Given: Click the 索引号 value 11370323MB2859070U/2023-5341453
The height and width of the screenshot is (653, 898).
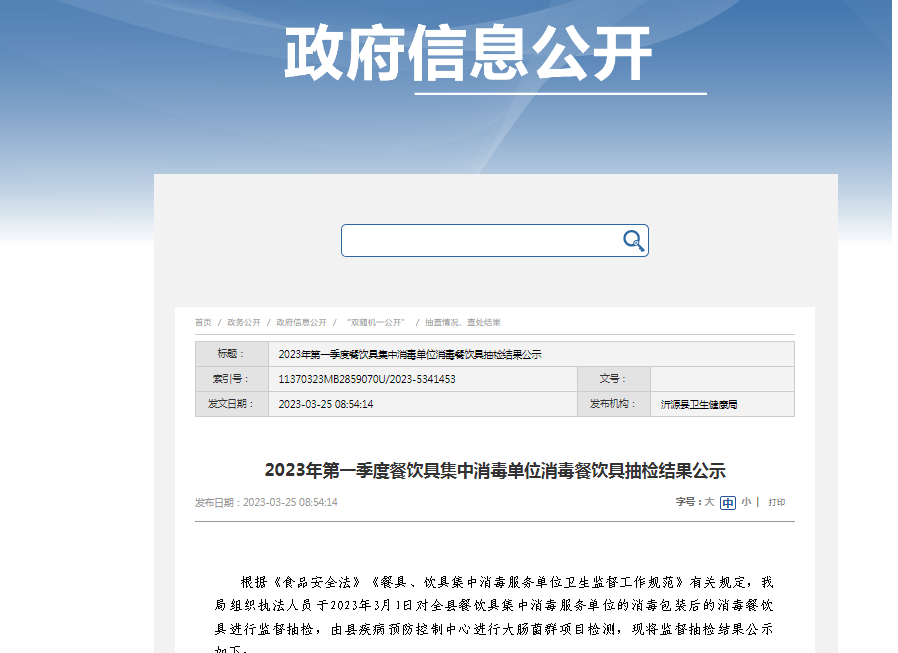Looking at the screenshot, I should point(367,379).
